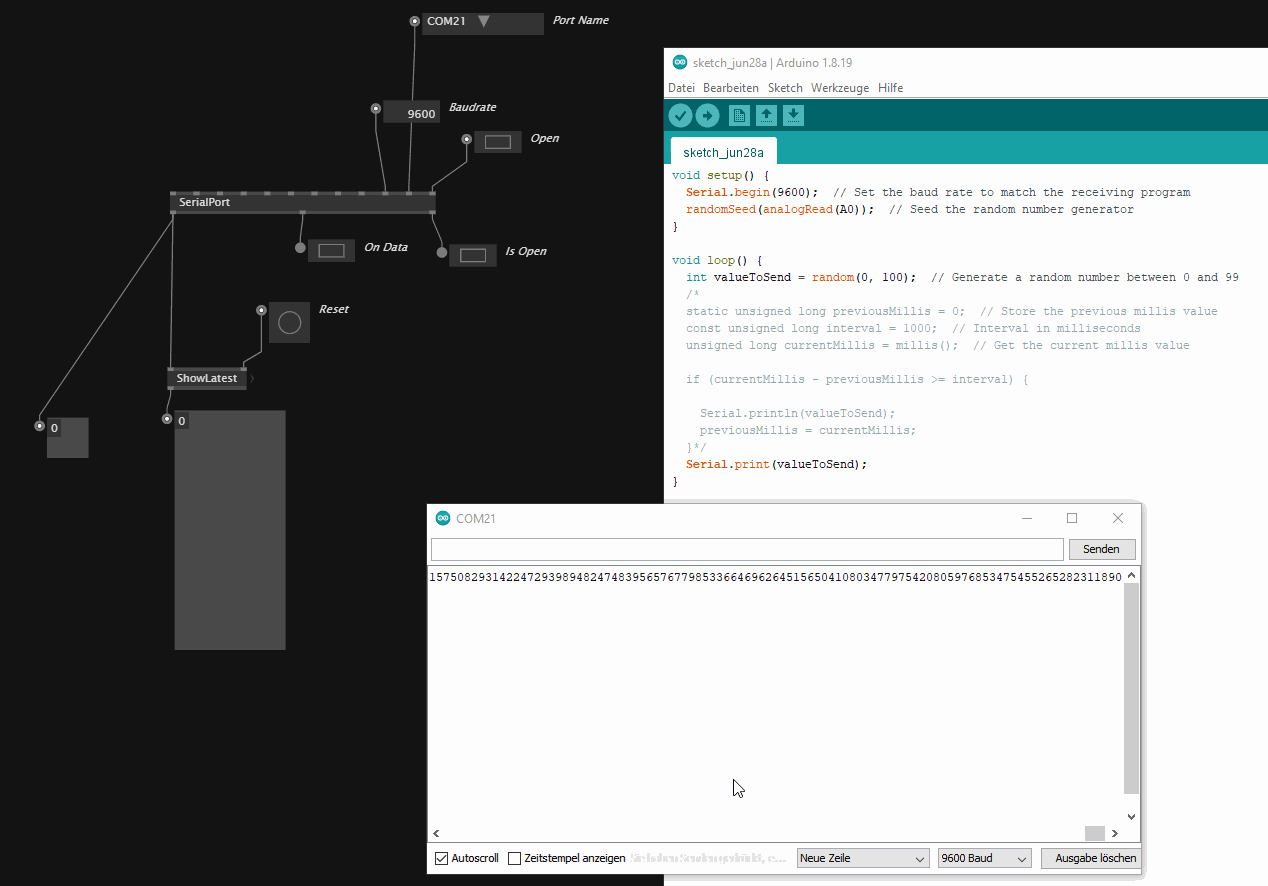Click the small 0 value box left
The image size is (1268, 886).
(68, 438)
